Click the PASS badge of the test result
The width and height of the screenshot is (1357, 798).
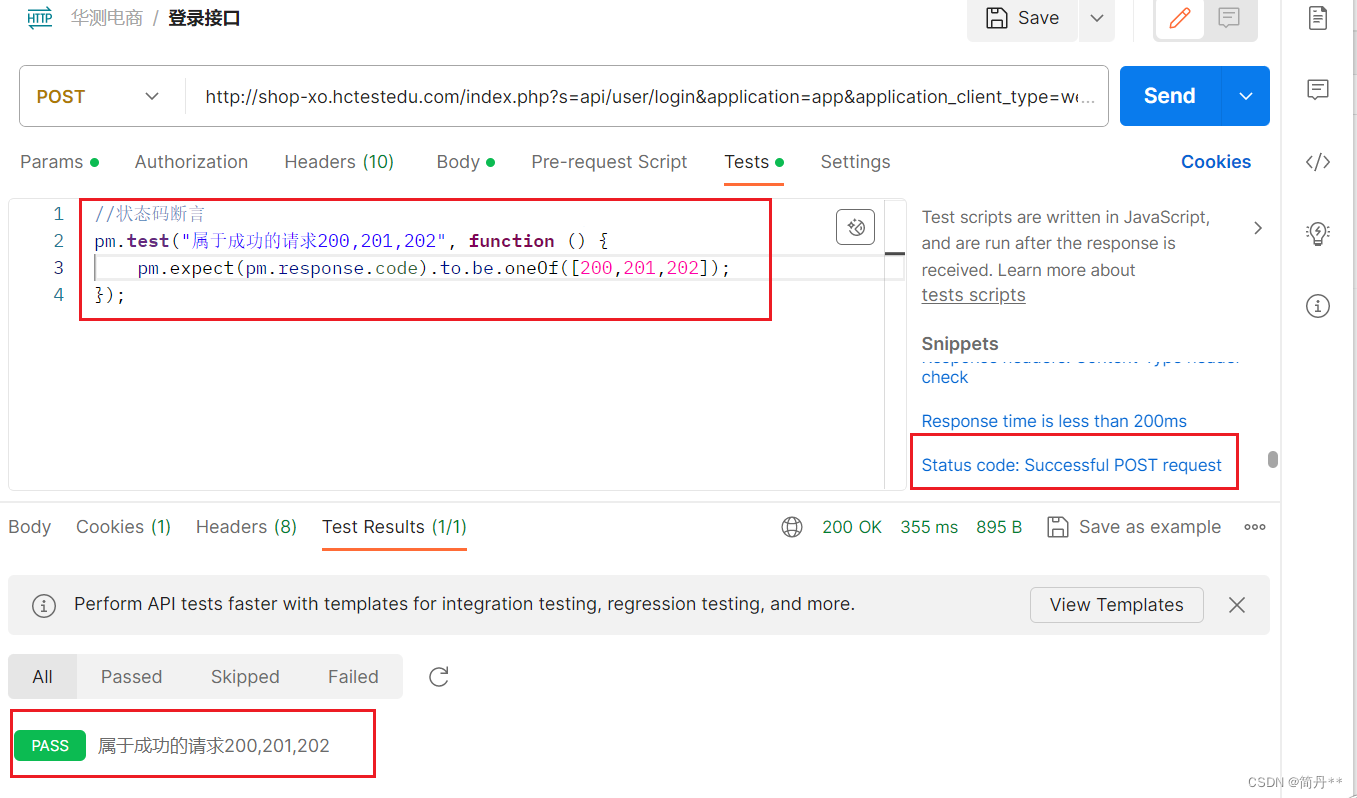pyautogui.click(x=50, y=745)
